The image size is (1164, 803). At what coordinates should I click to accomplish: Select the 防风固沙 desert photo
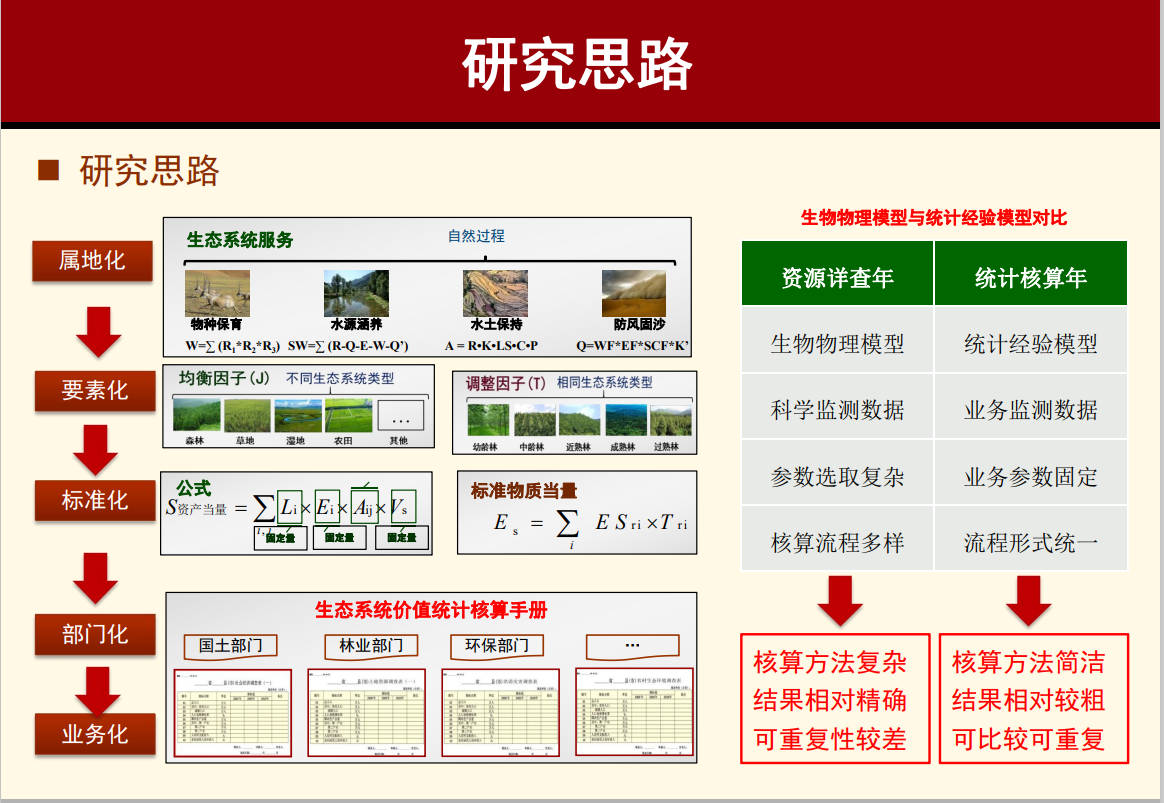[x=633, y=293]
